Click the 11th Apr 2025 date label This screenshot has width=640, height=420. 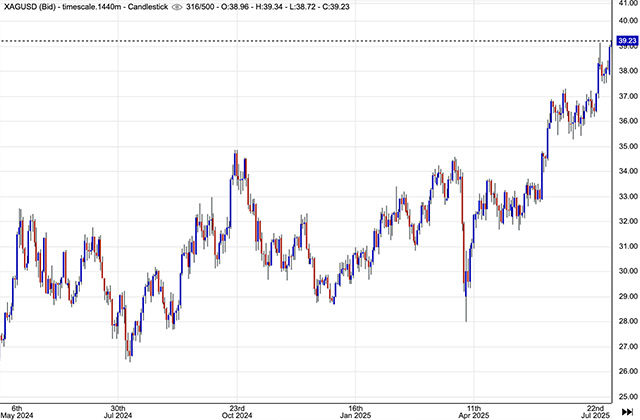tap(471, 409)
